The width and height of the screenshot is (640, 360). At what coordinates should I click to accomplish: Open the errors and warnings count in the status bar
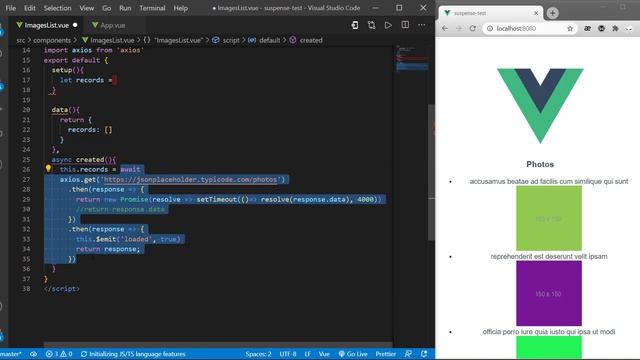[x=59, y=354]
